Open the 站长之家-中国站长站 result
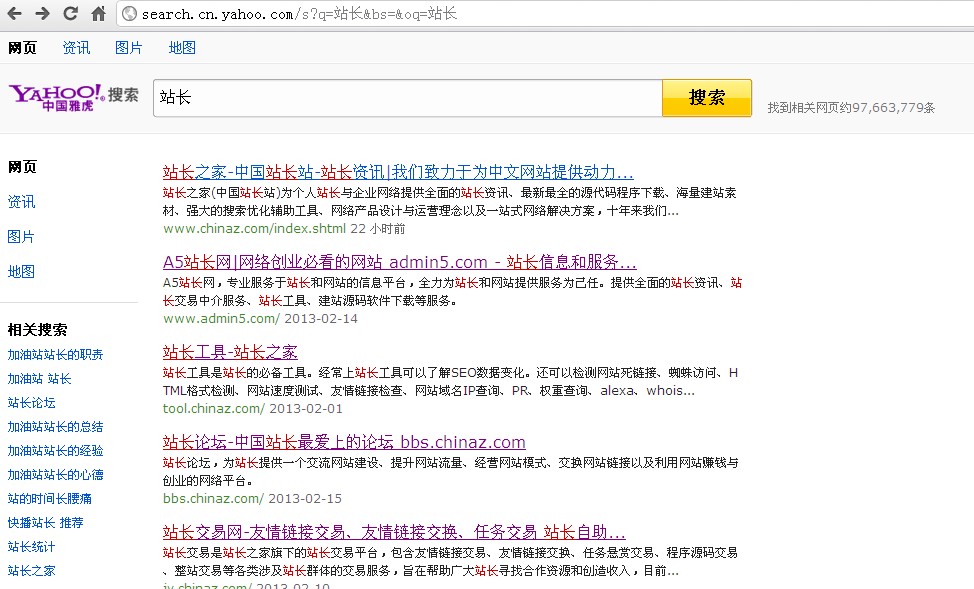 398,172
